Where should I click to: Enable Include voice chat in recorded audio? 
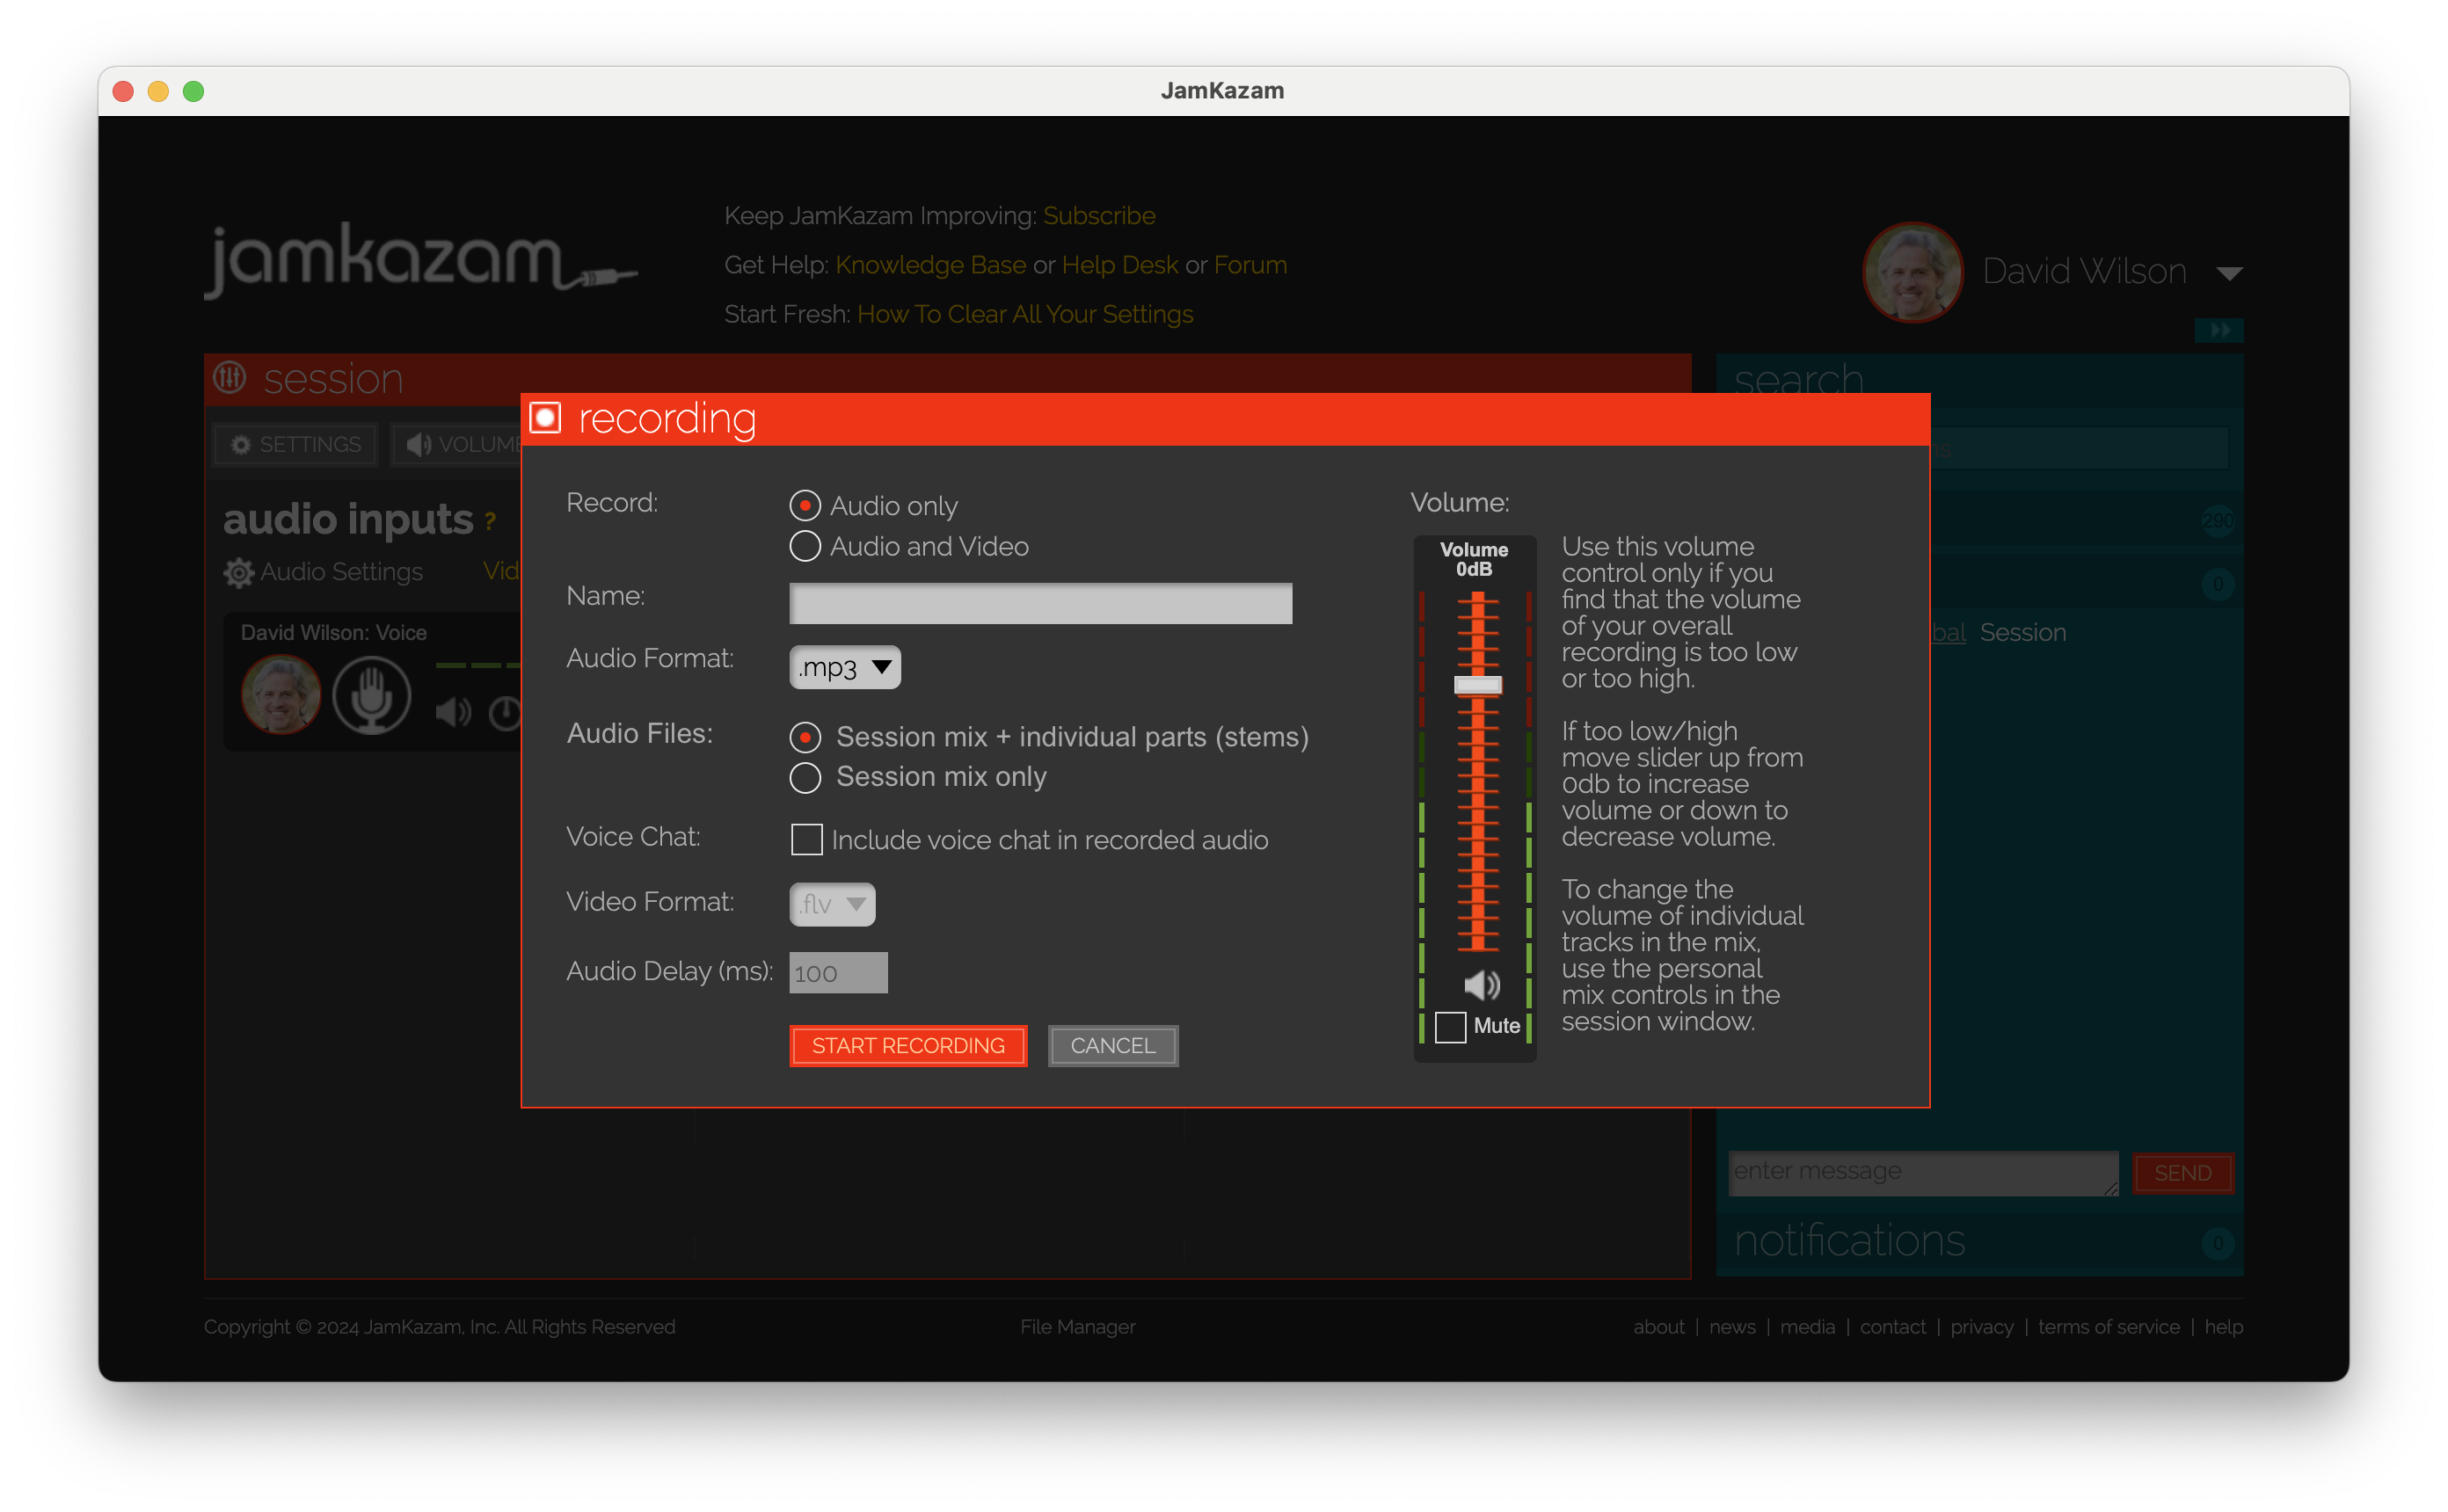pos(806,840)
